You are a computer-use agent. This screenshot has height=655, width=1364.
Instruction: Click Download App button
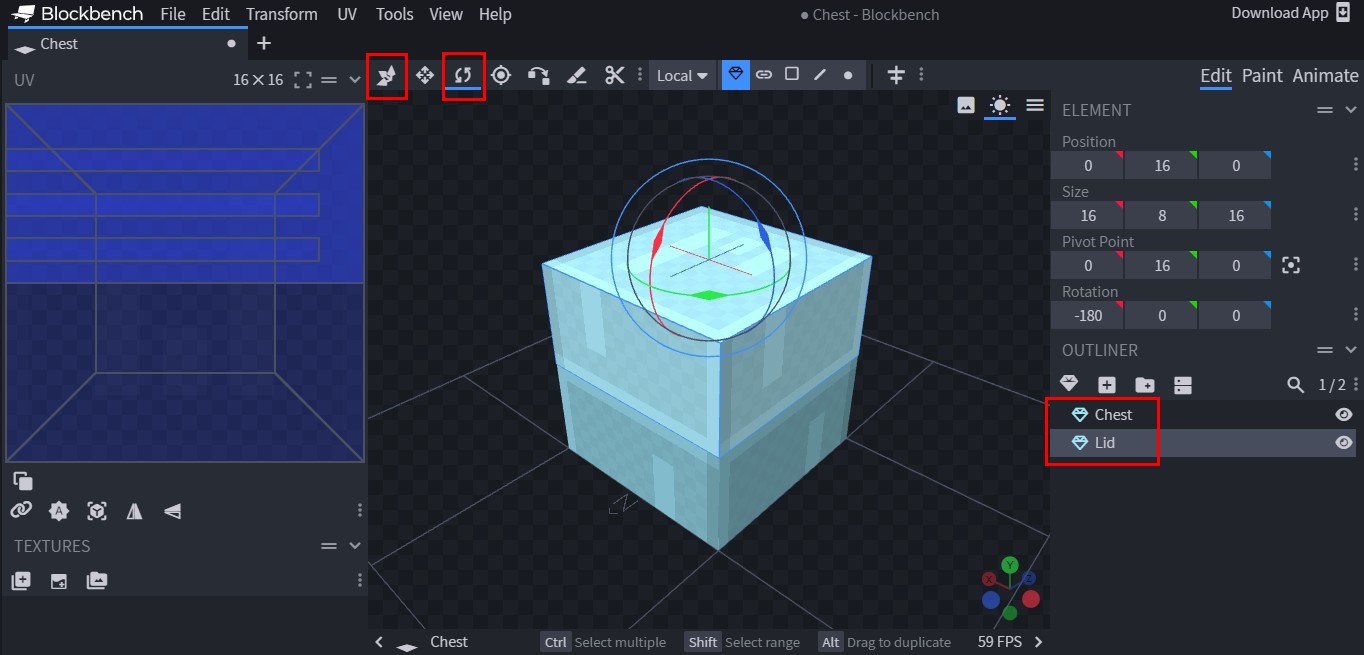click(x=1292, y=13)
